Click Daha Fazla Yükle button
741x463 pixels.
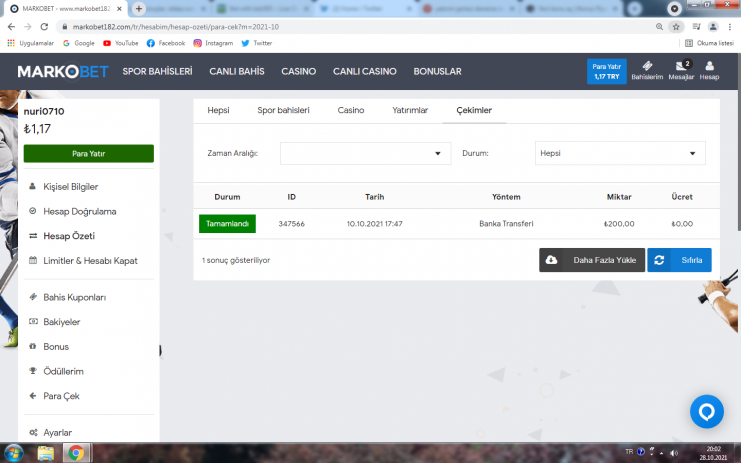pos(592,260)
